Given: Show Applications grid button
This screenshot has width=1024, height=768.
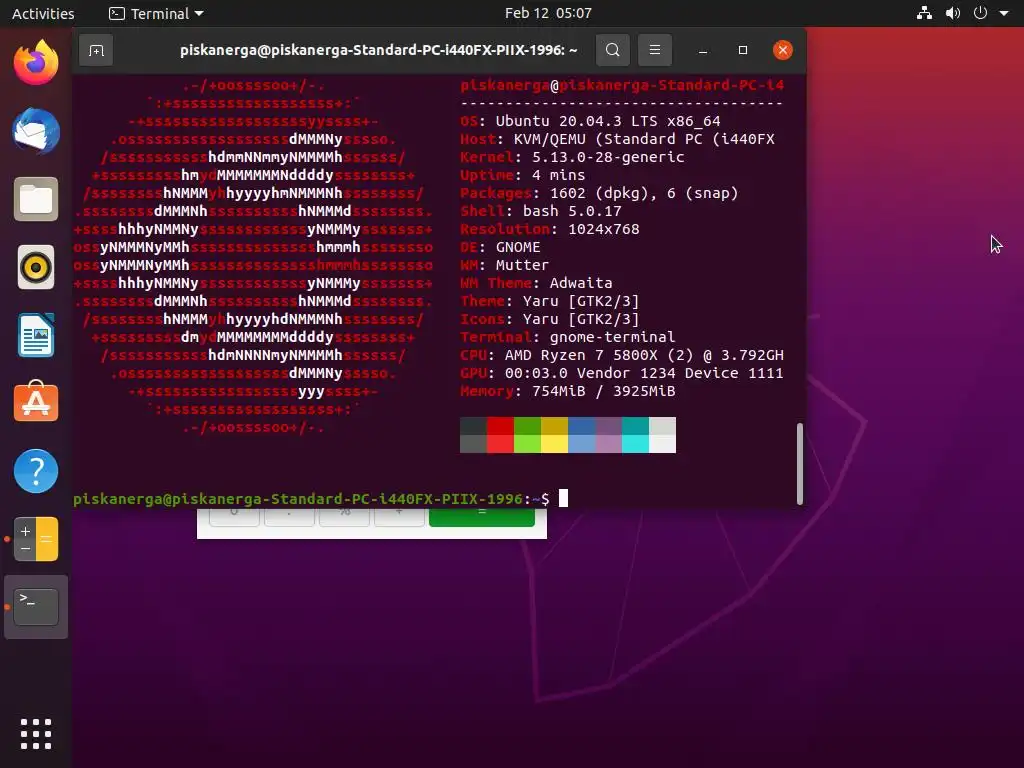Looking at the screenshot, I should coord(36,734).
